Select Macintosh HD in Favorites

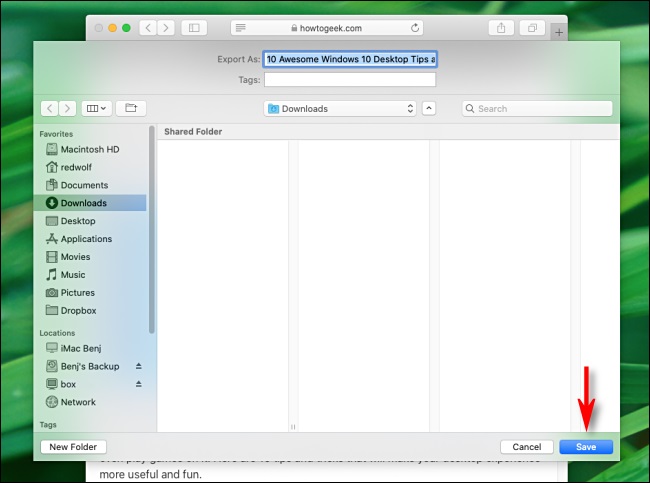(90, 149)
